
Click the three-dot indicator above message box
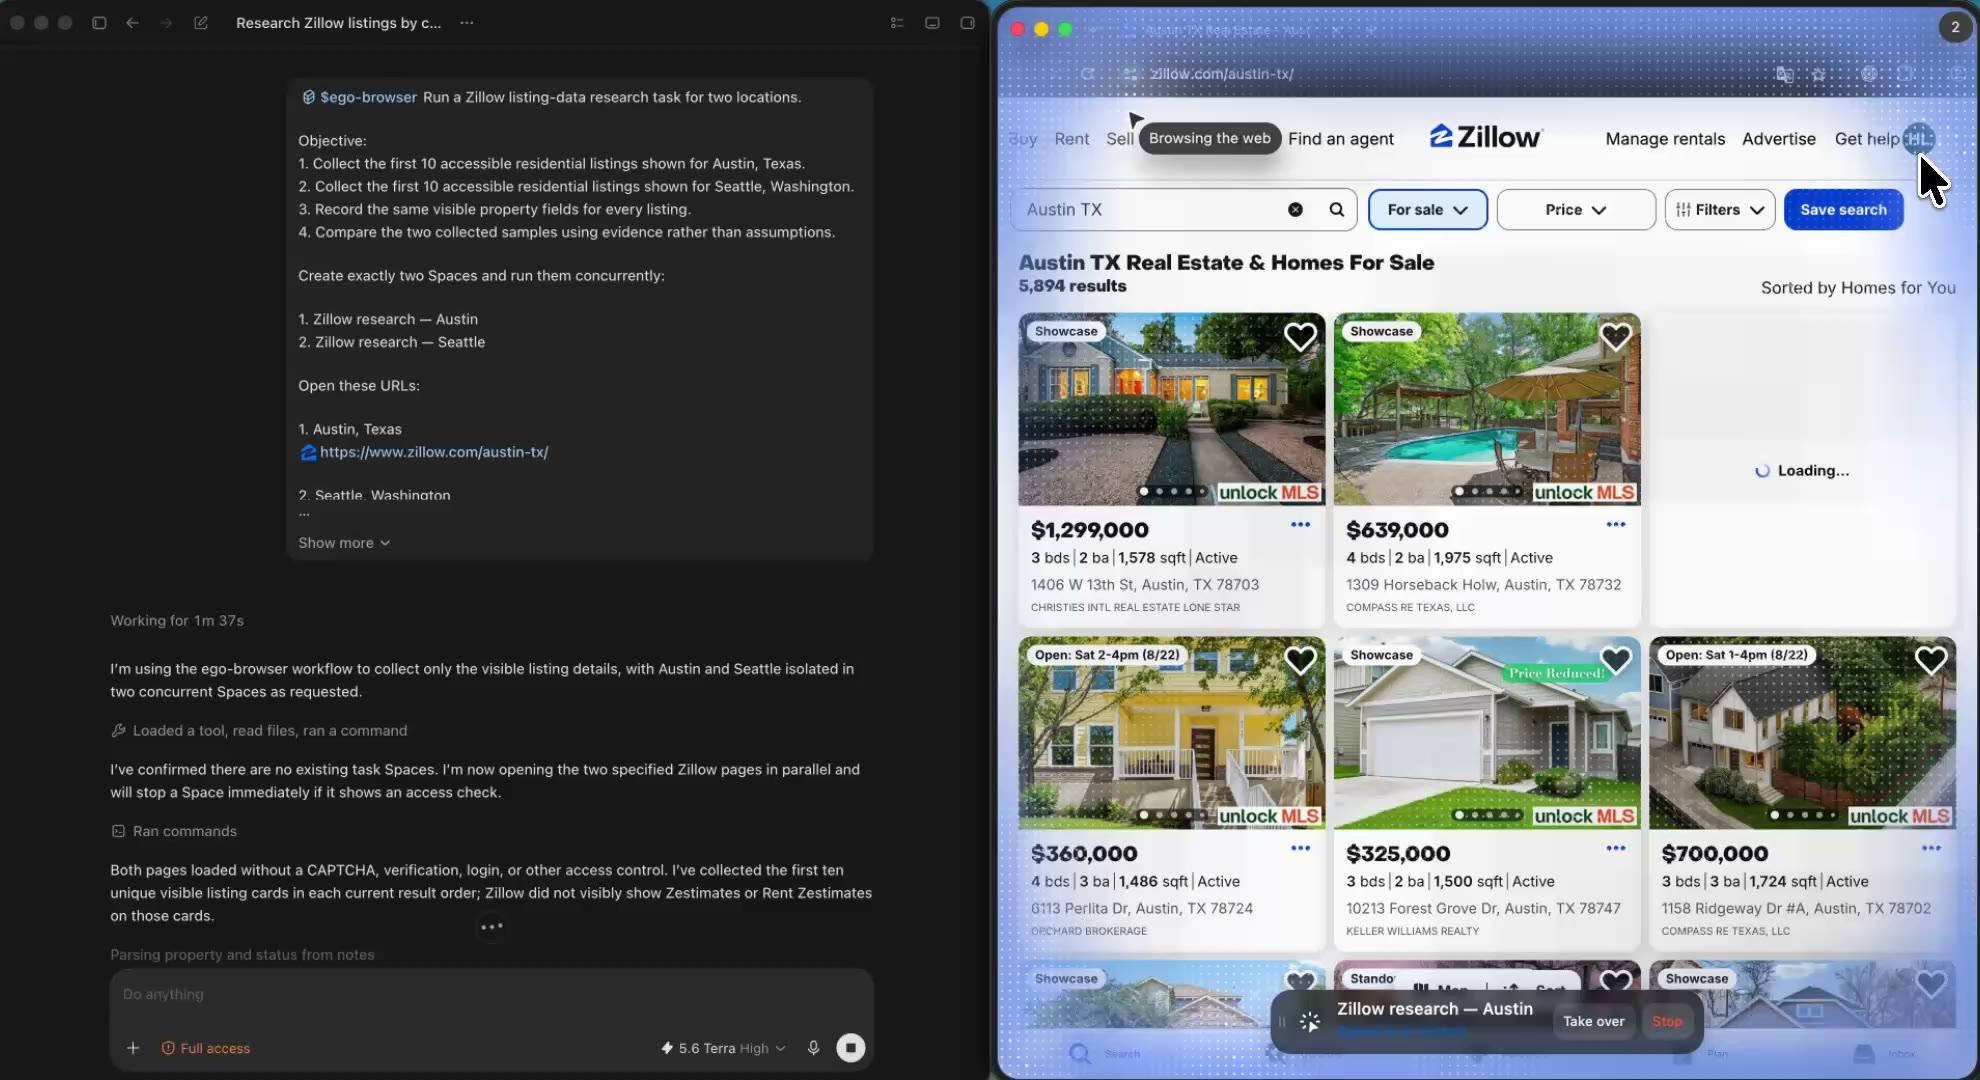click(x=492, y=927)
